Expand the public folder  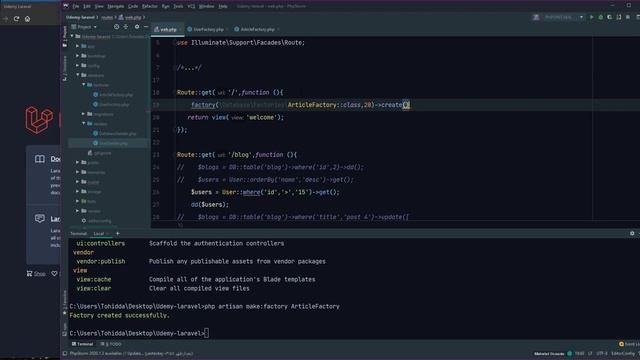point(78,162)
